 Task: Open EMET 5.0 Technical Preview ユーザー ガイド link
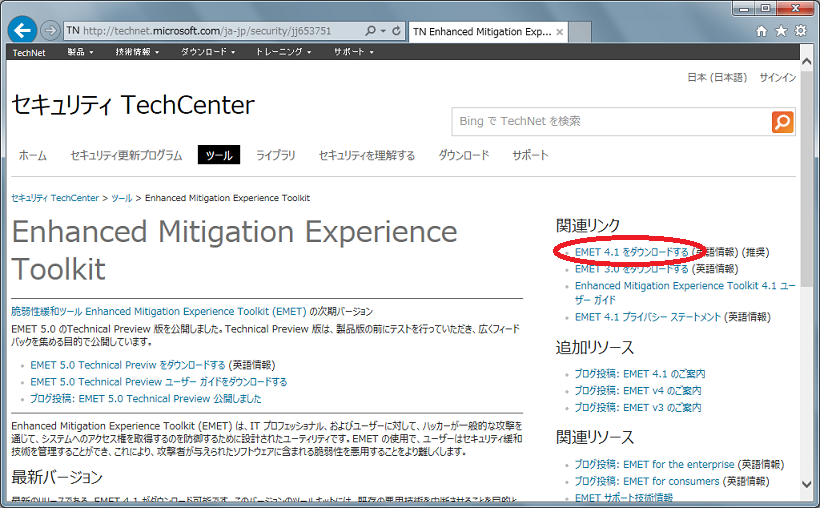158,382
